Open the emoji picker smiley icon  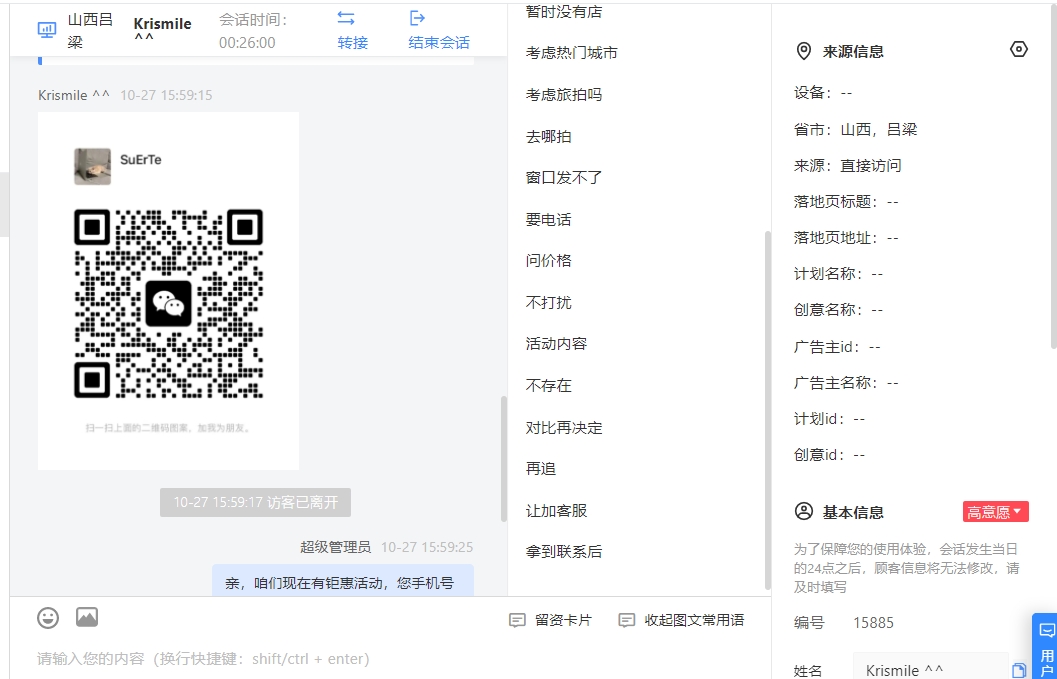coord(48,618)
